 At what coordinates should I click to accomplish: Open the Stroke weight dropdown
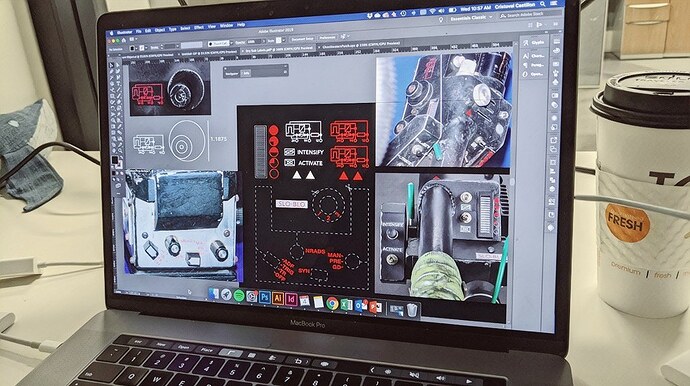pos(177,46)
